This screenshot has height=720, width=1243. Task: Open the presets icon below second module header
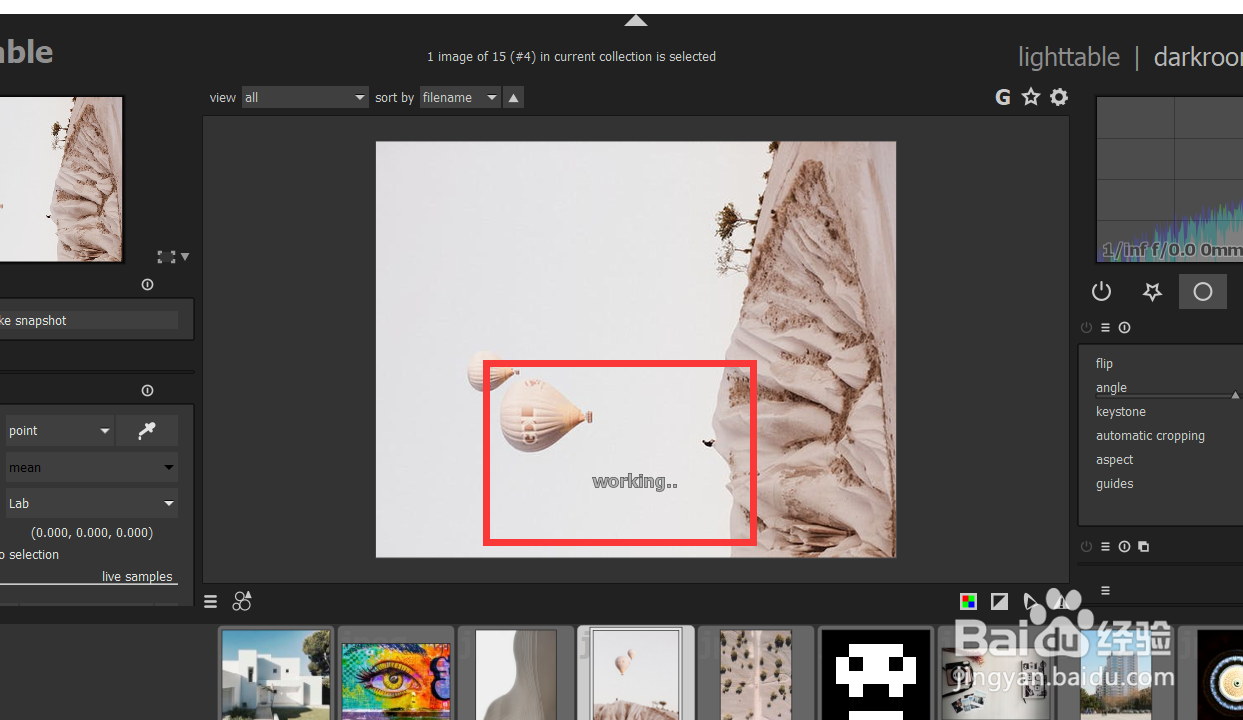point(1105,591)
